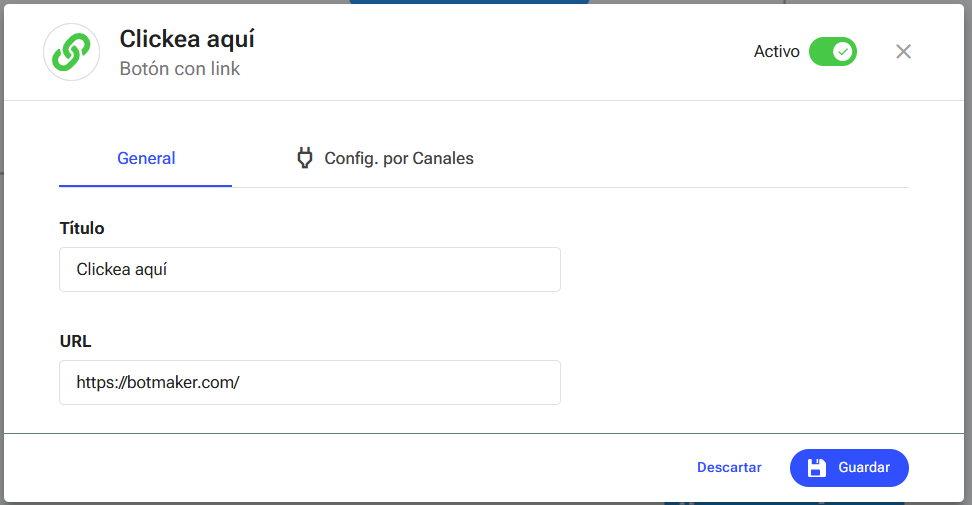Click the white checkmark knob on the switch

pyautogui.click(x=842, y=51)
